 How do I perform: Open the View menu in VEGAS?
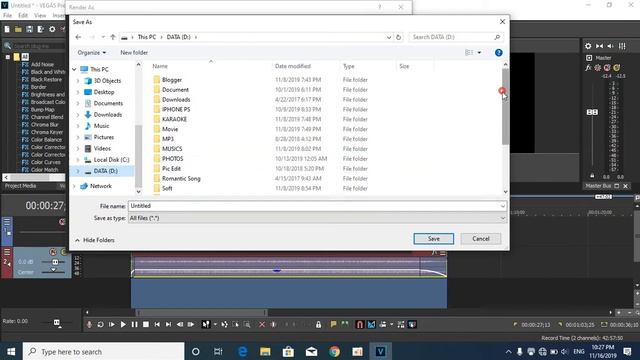pos(40,16)
